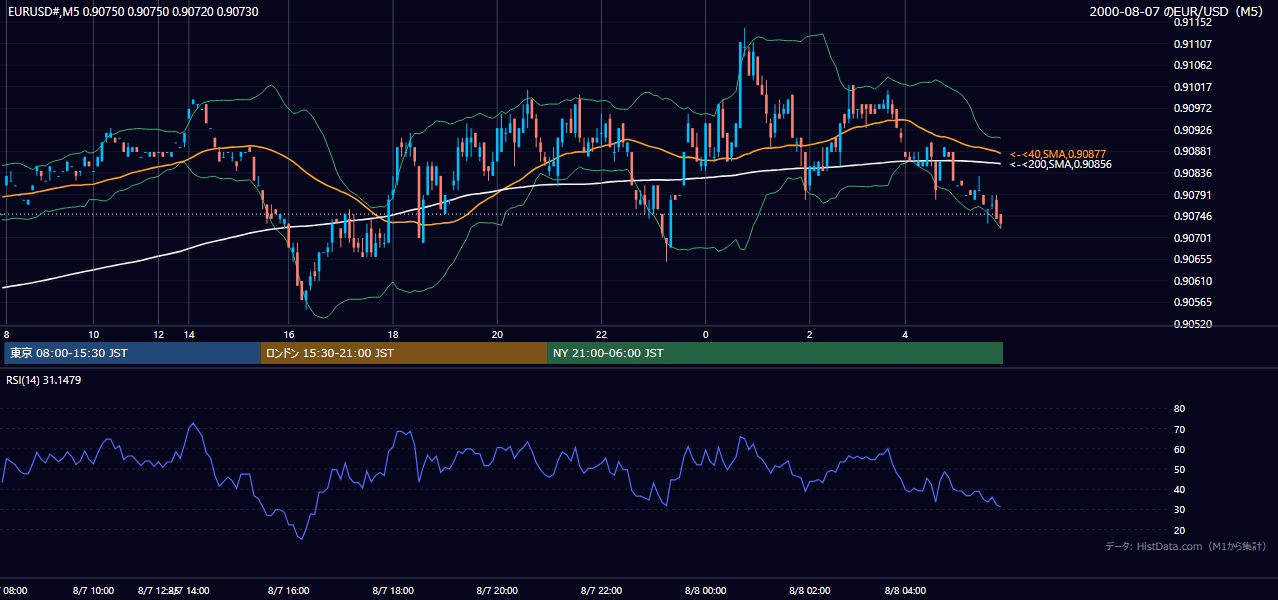Click the 8/7 20:00 bottom time label
1278x600 pixels.
click(497, 591)
